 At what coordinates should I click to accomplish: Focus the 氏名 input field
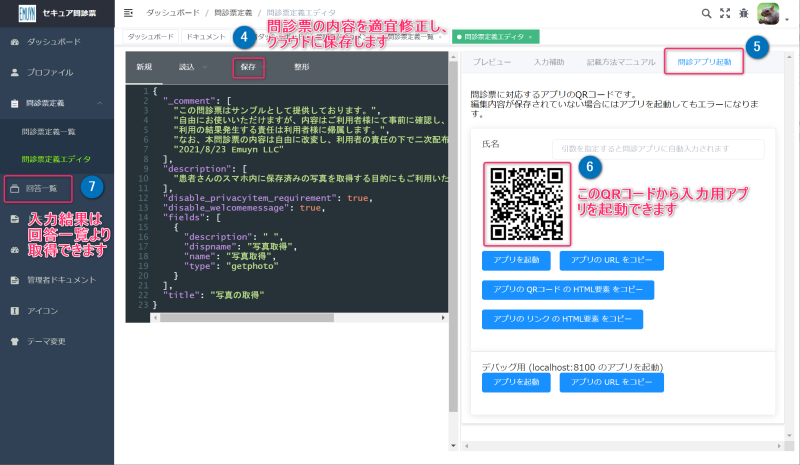click(x=658, y=149)
